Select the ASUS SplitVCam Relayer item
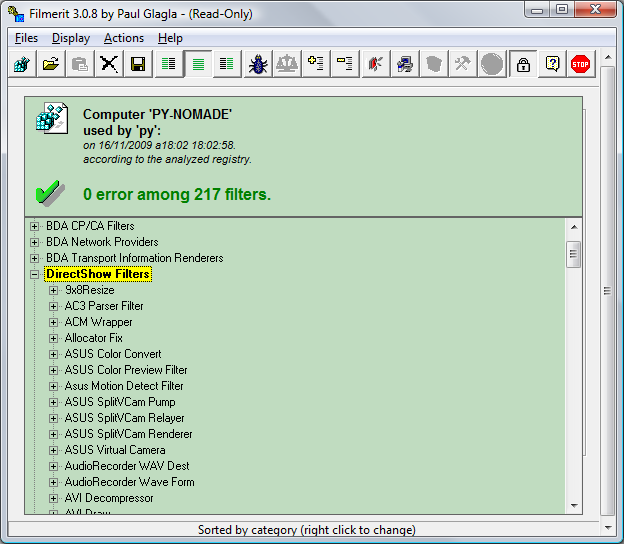 pyautogui.click(x=125, y=418)
